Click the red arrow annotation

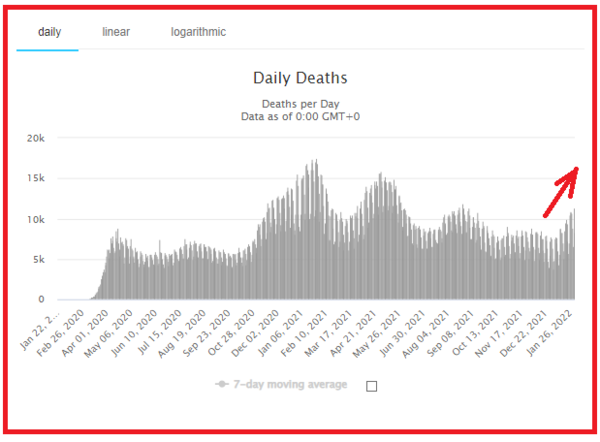click(x=560, y=190)
